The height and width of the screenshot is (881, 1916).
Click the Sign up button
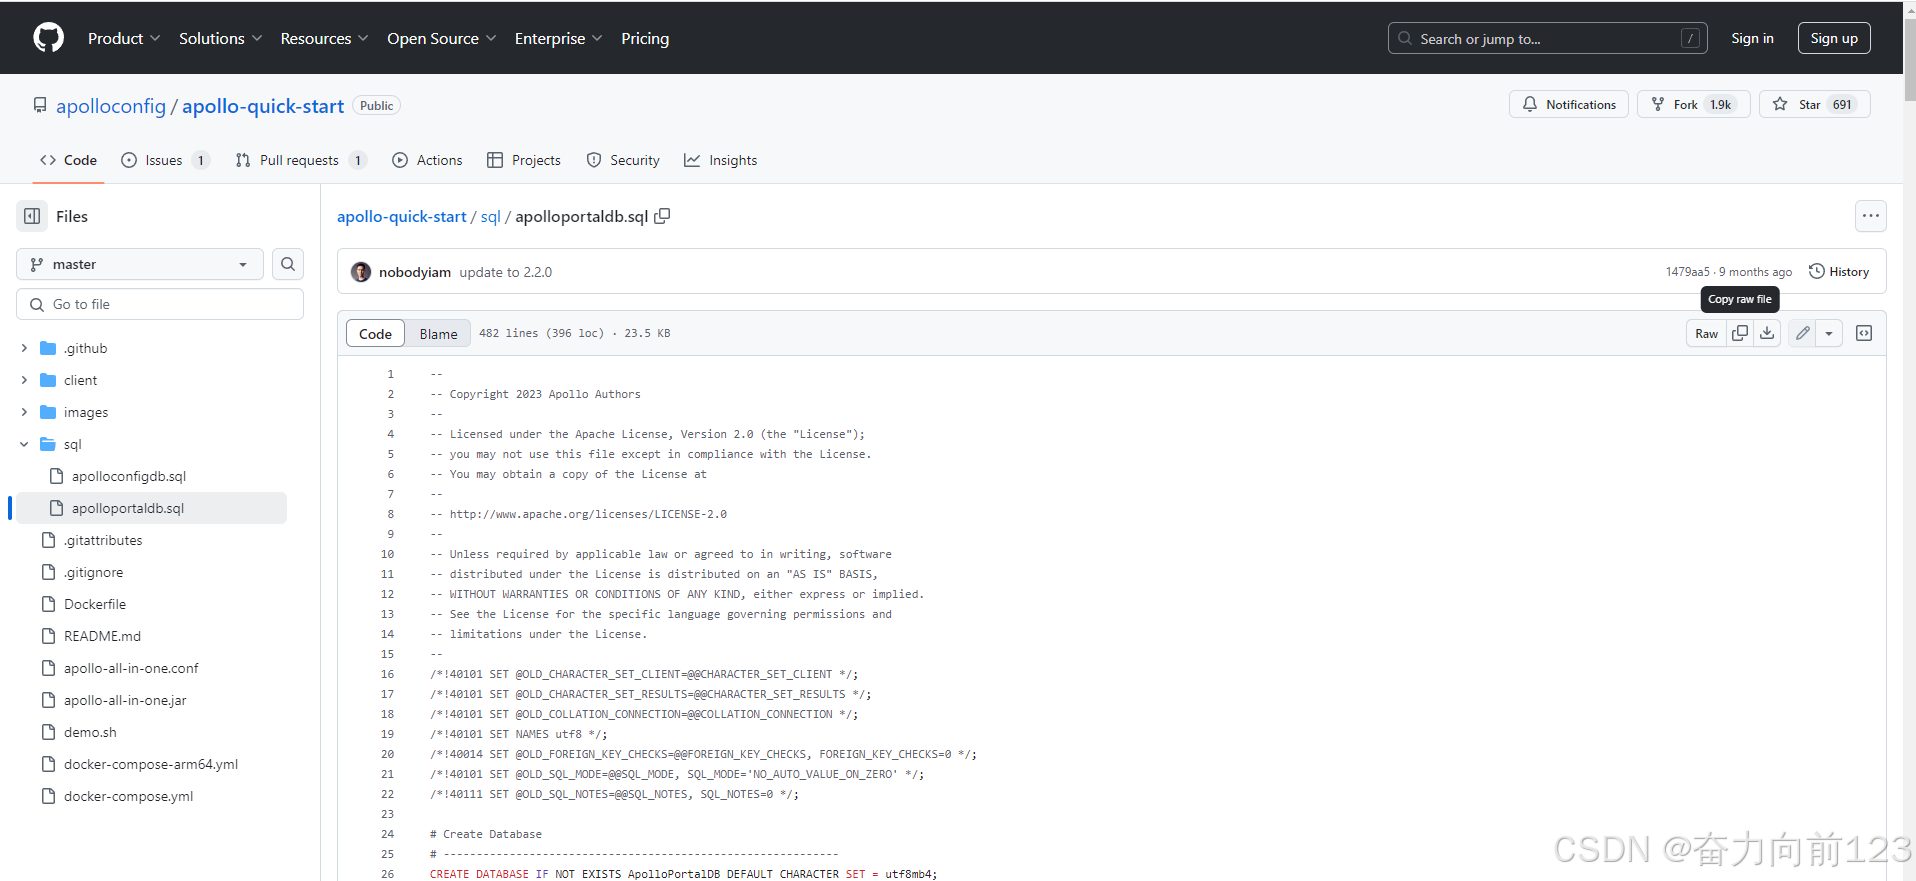pos(1834,38)
